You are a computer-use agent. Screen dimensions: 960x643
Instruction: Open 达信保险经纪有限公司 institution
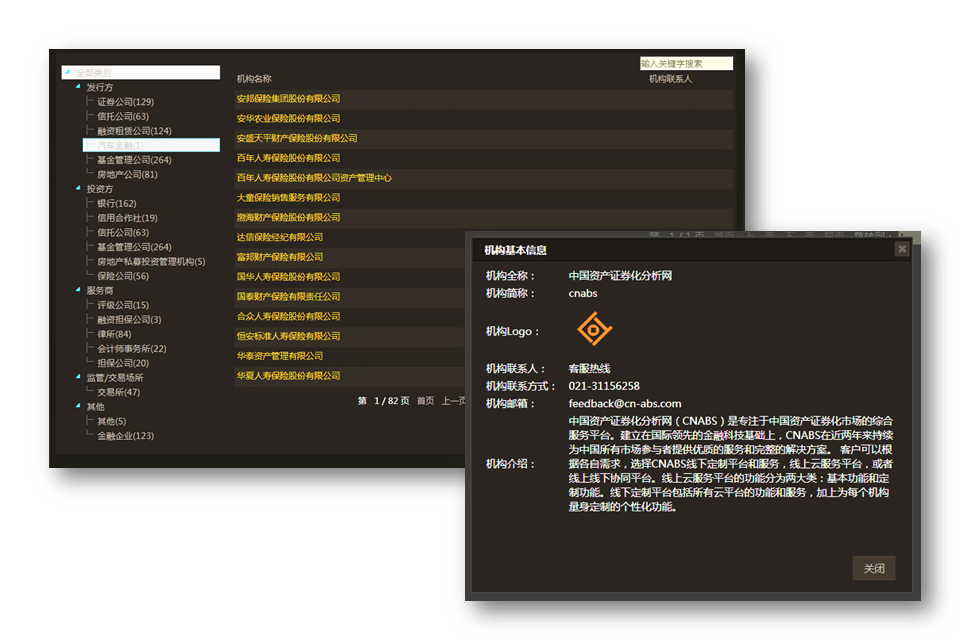point(280,237)
